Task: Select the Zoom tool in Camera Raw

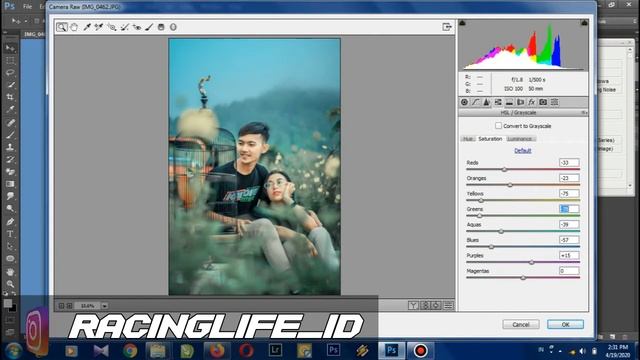Action: coord(62,27)
